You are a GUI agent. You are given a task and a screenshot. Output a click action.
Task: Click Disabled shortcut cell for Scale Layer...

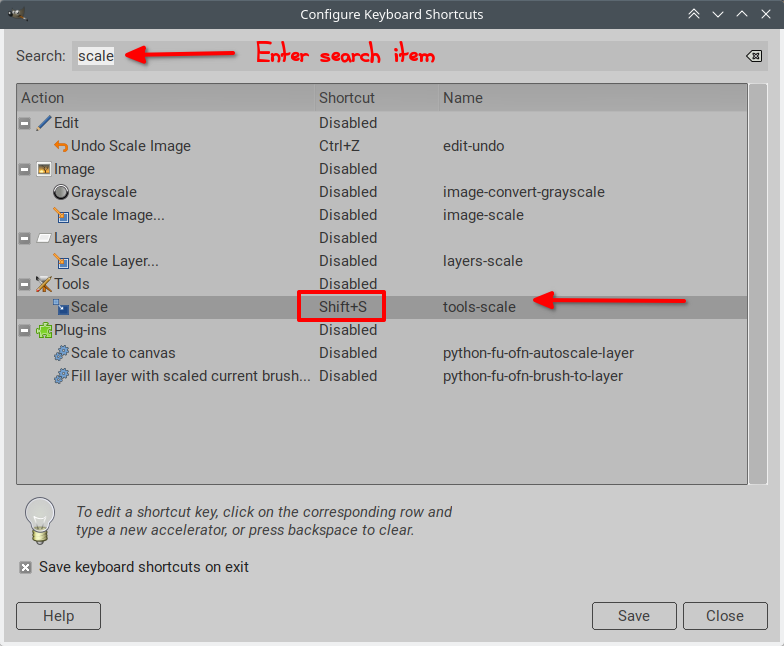[348, 261]
